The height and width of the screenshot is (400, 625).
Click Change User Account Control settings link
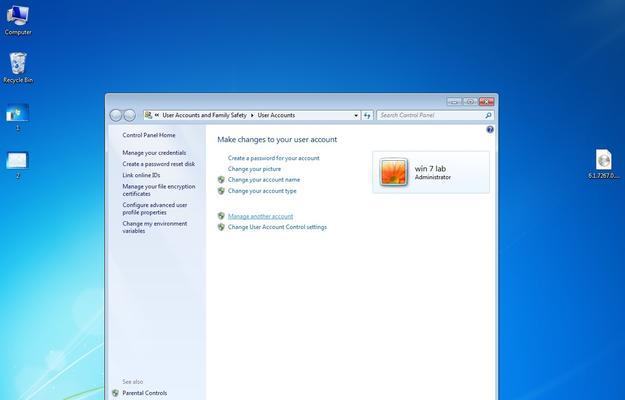pyautogui.click(x=277, y=227)
